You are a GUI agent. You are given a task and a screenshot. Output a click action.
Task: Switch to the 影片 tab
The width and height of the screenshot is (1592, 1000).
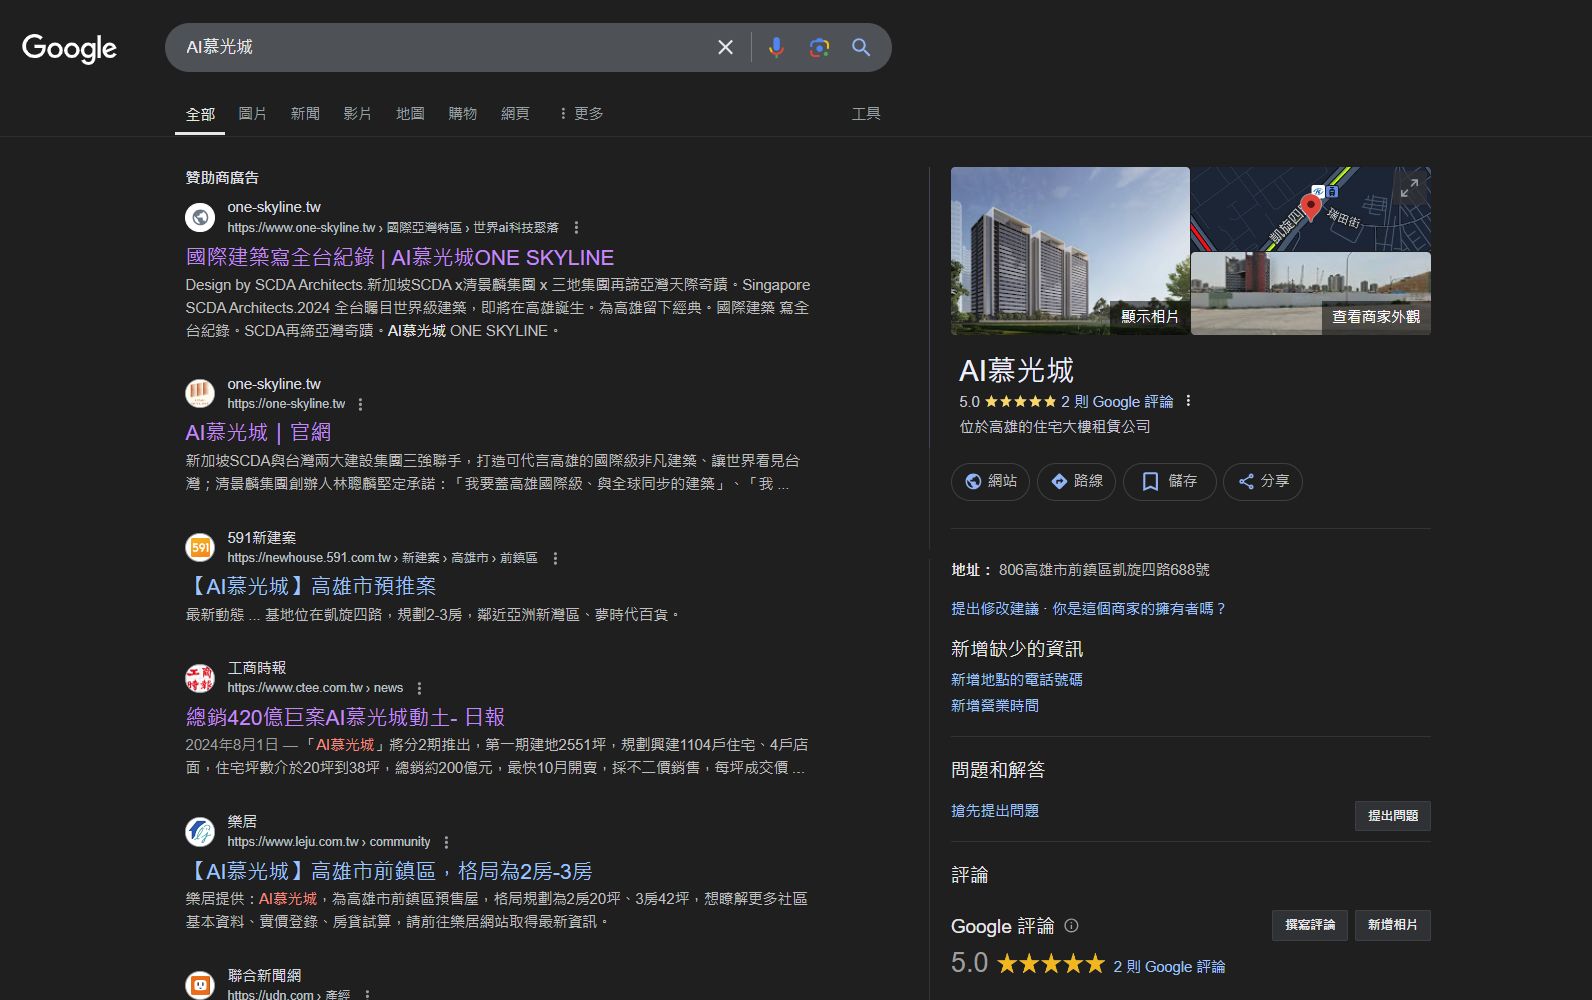pyautogui.click(x=357, y=114)
